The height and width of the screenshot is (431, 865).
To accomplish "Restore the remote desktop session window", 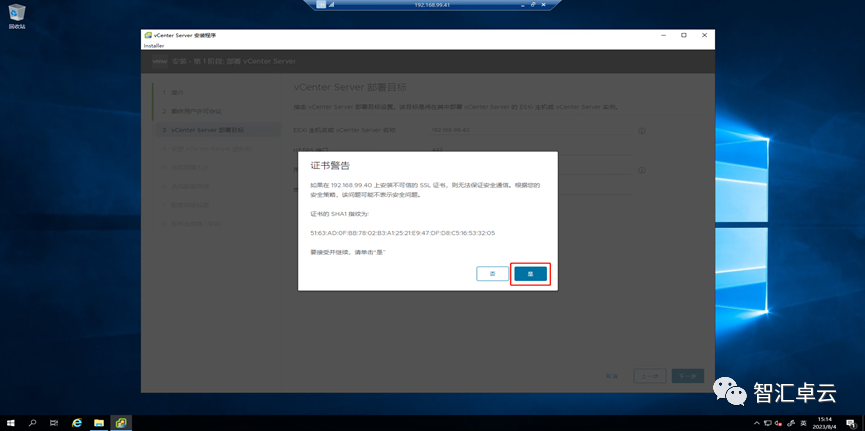I will click(x=533, y=4).
